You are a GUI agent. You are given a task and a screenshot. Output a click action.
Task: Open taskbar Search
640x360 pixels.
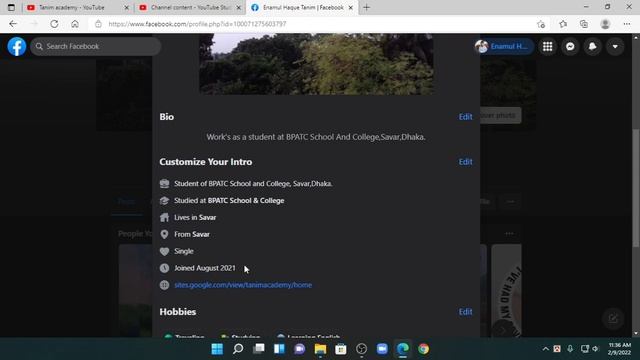click(x=238, y=349)
